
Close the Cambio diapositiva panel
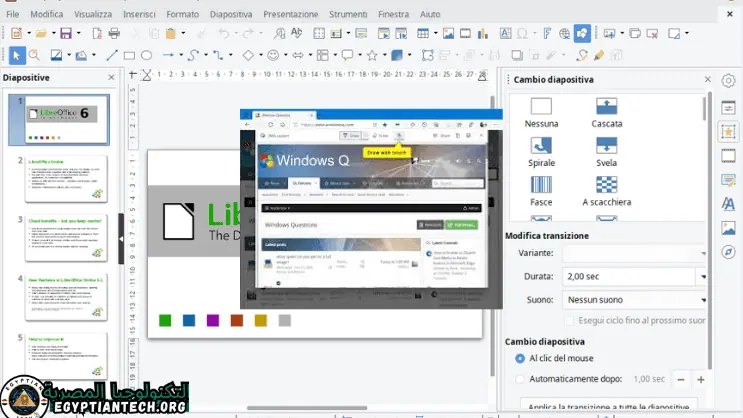[x=707, y=79]
